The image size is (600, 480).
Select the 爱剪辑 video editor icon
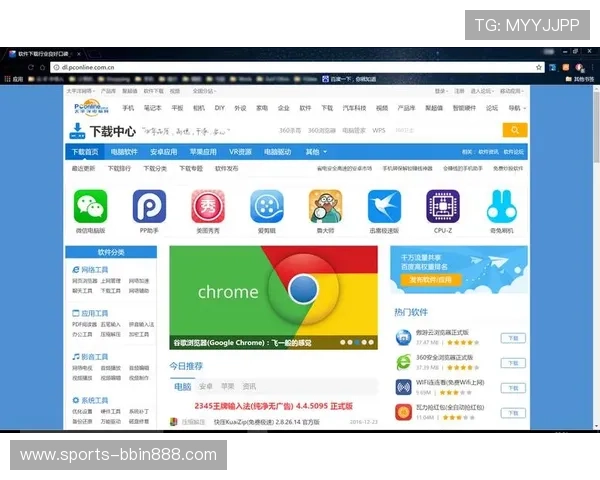pos(266,206)
